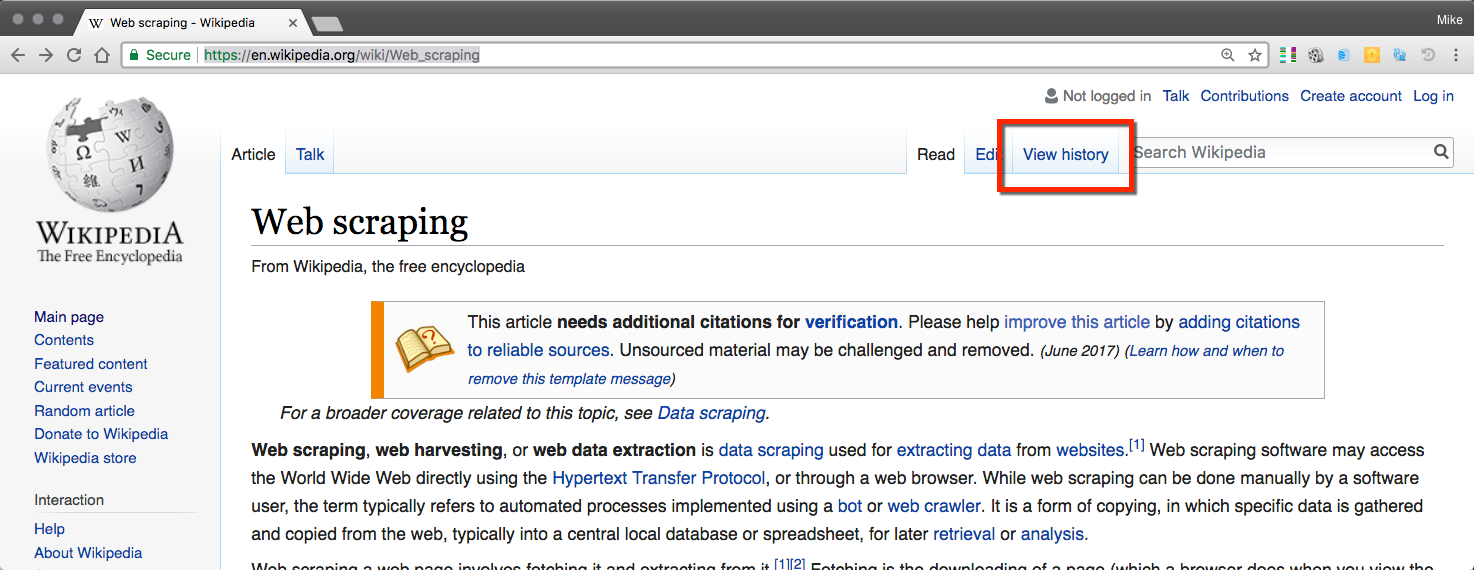Click the zoom magnifier icon in address bar

[1227, 55]
